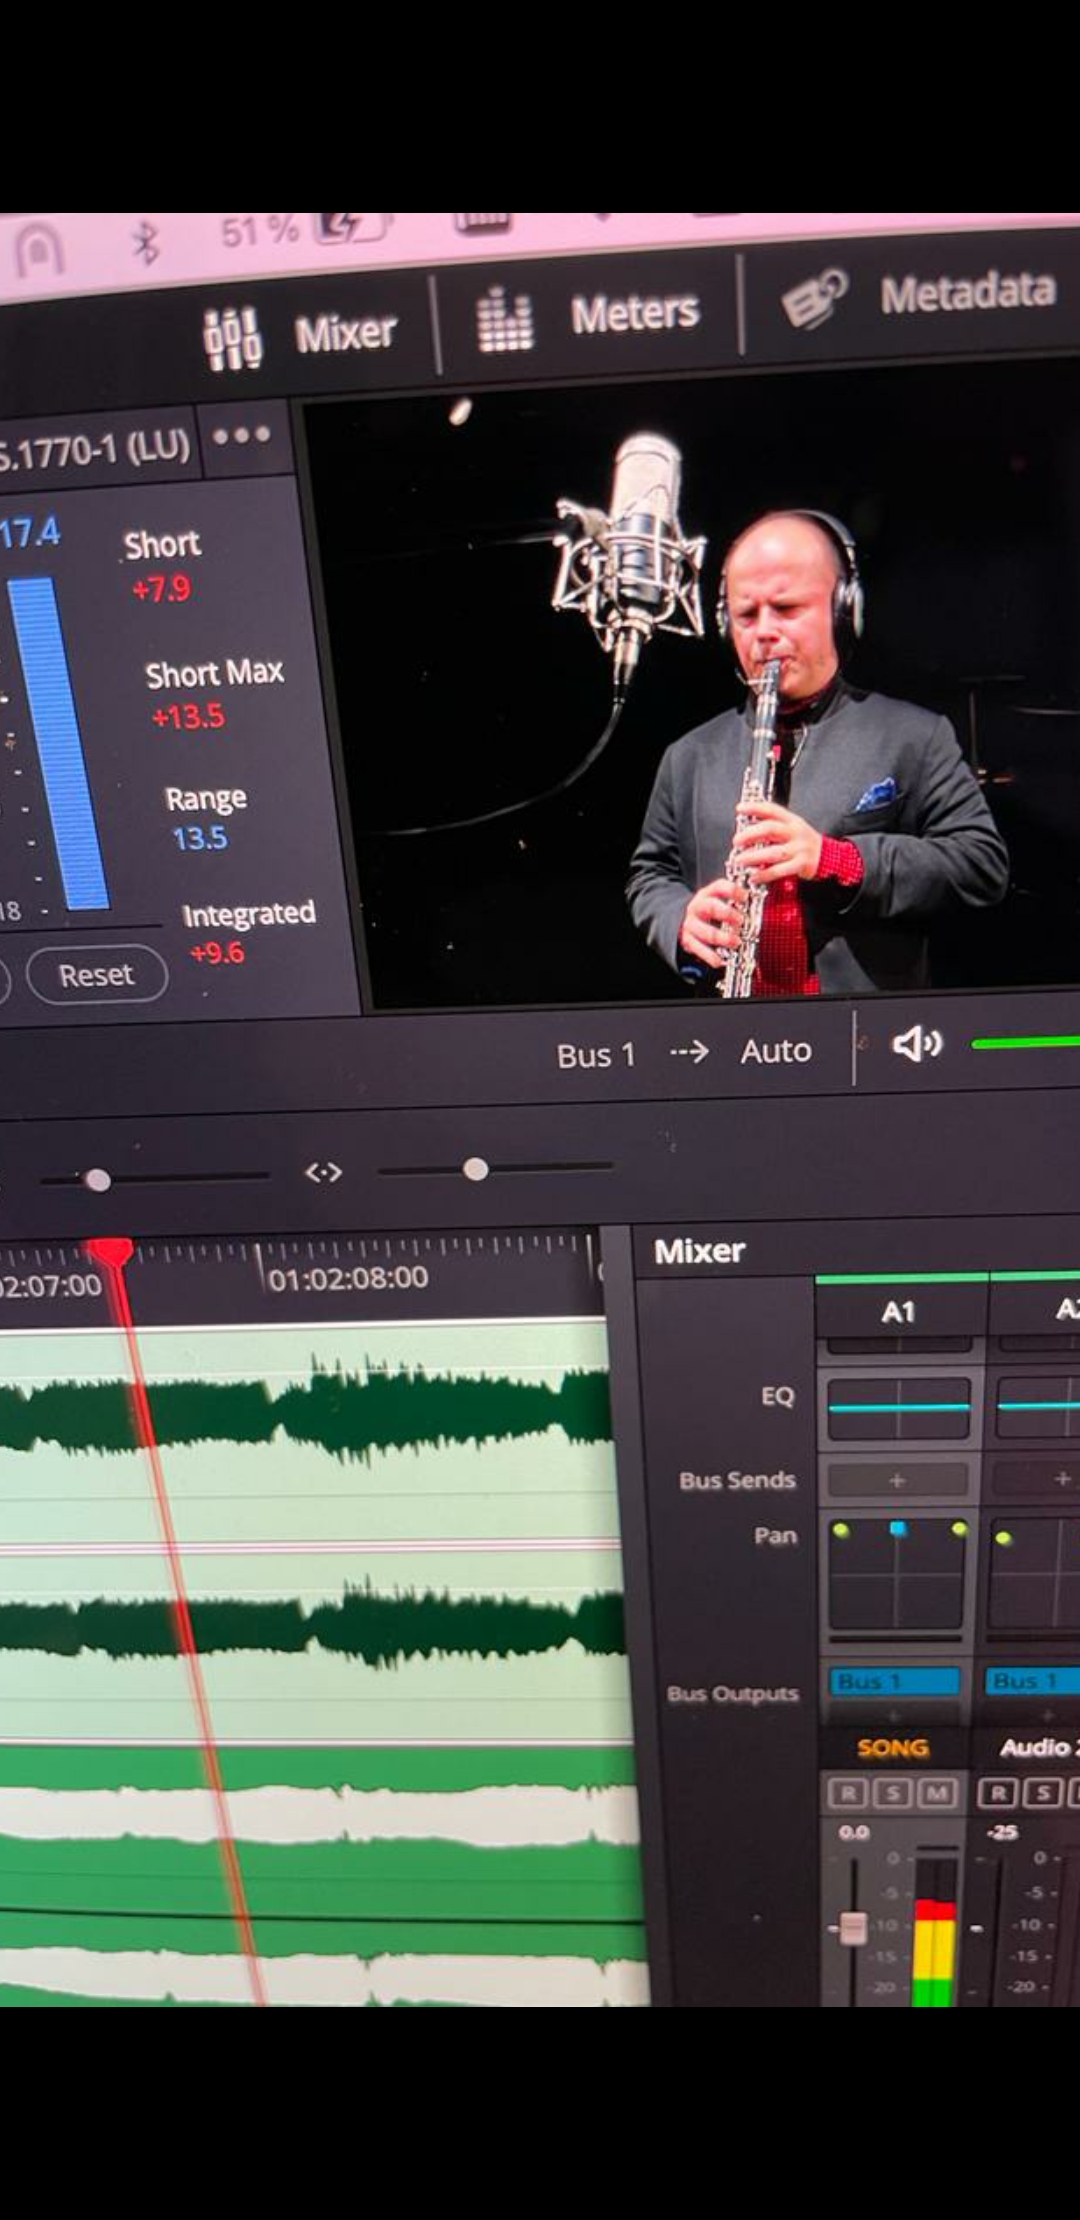Open the Metadata panel
The width and height of the screenshot is (1080, 2220).
[x=920, y=296]
